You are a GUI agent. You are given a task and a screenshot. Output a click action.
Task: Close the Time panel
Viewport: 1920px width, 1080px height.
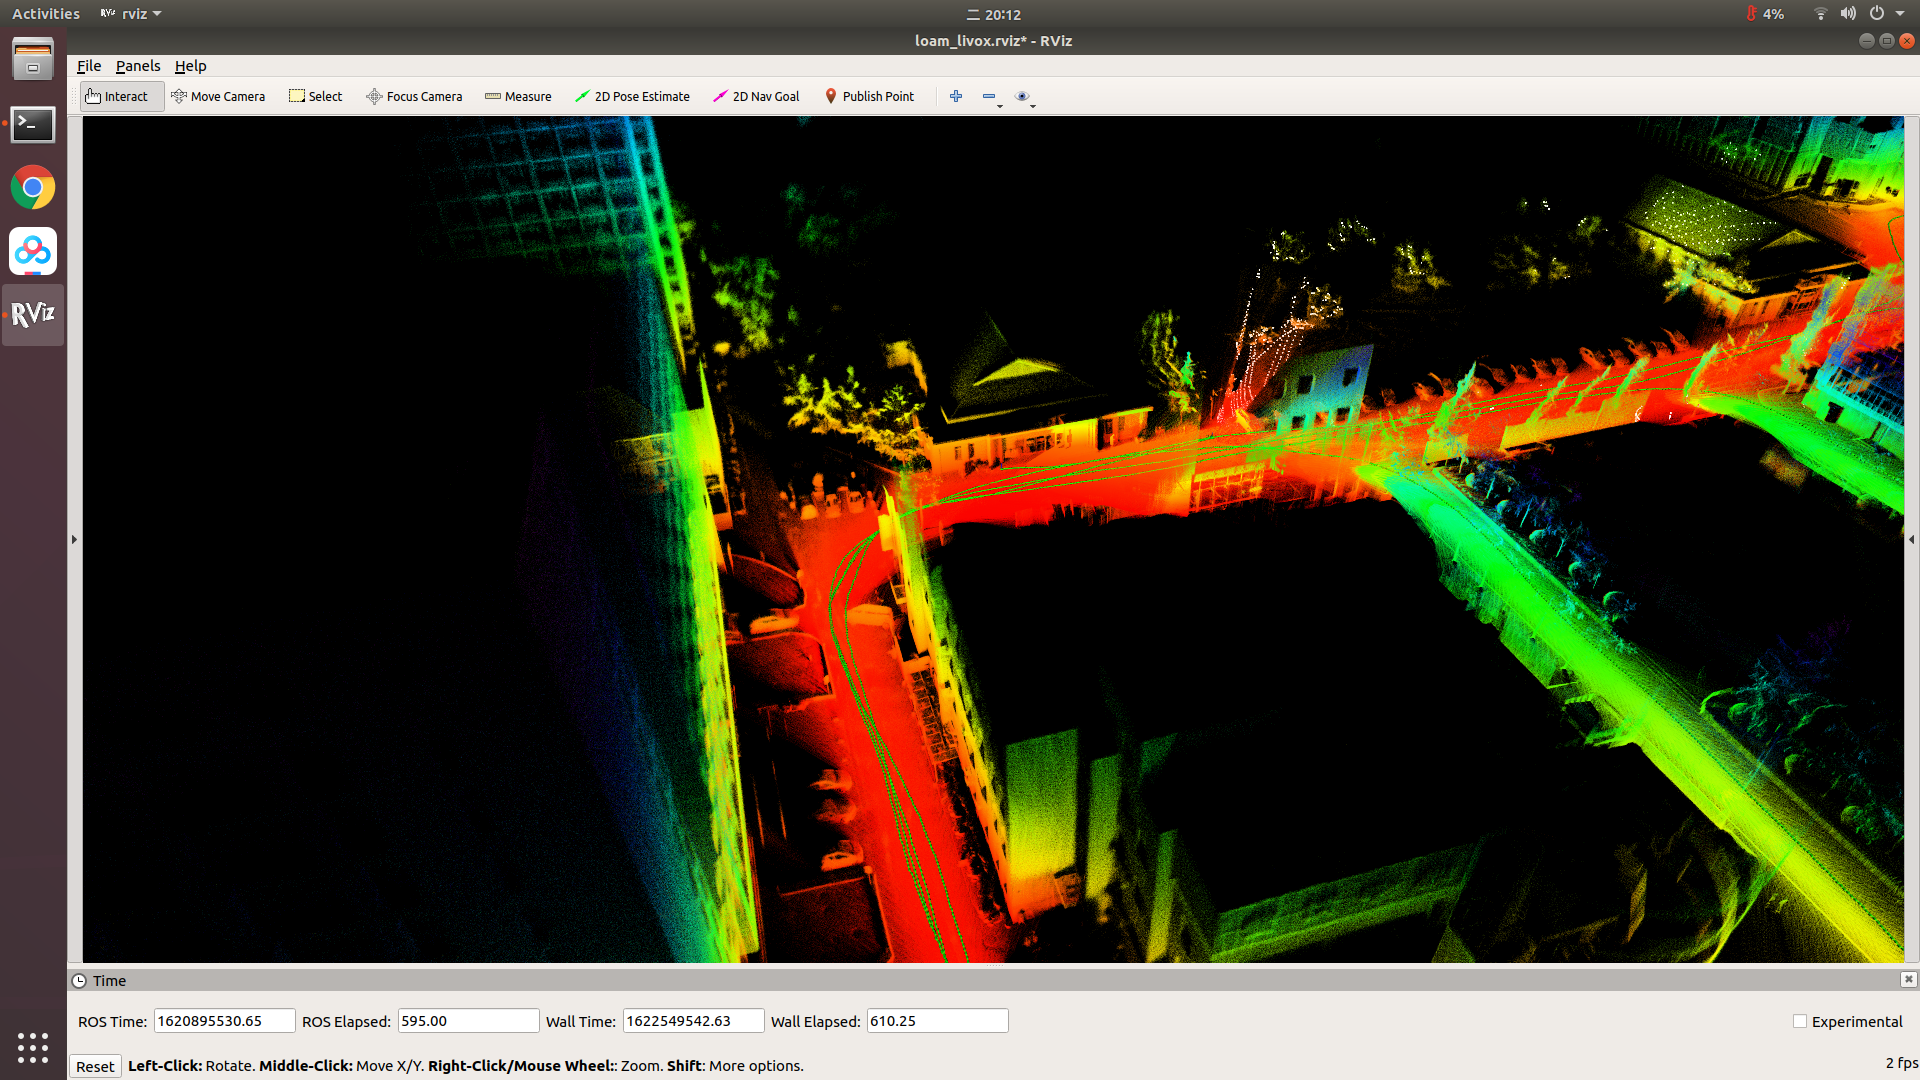(1908, 979)
